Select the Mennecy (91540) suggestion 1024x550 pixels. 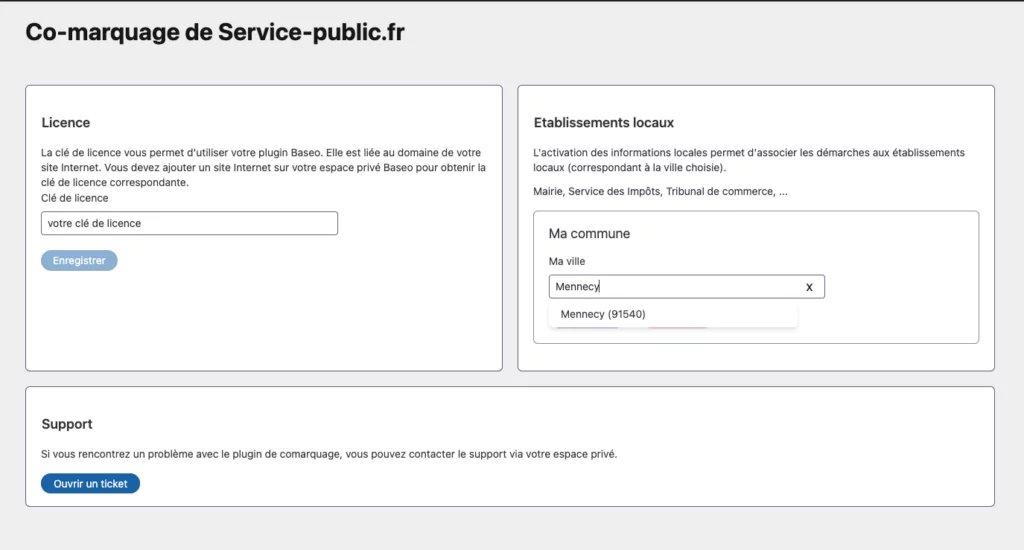[x=673, y=314]
